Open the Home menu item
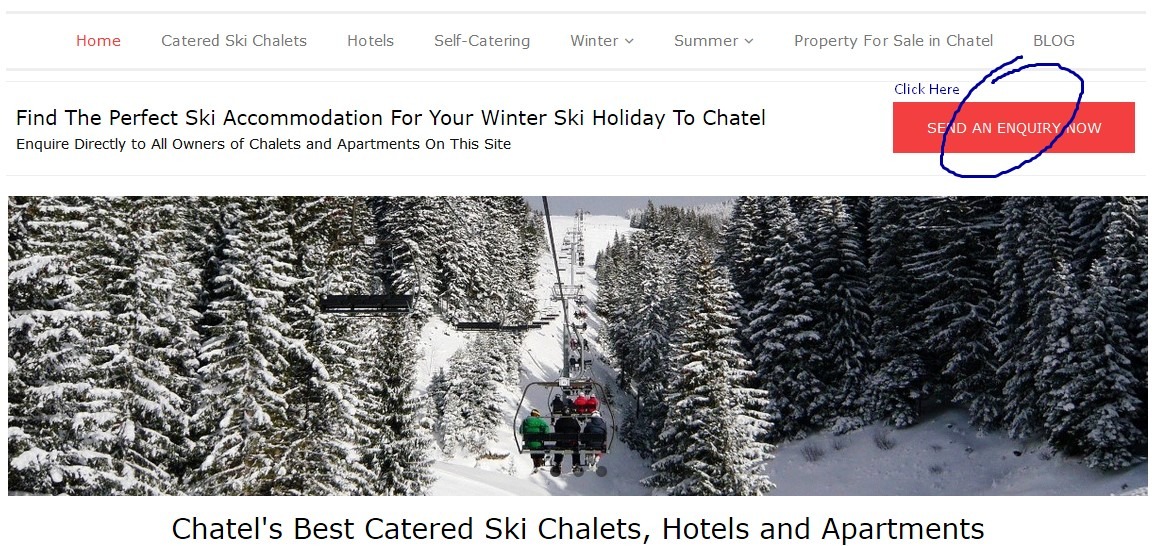 (98, 41)
